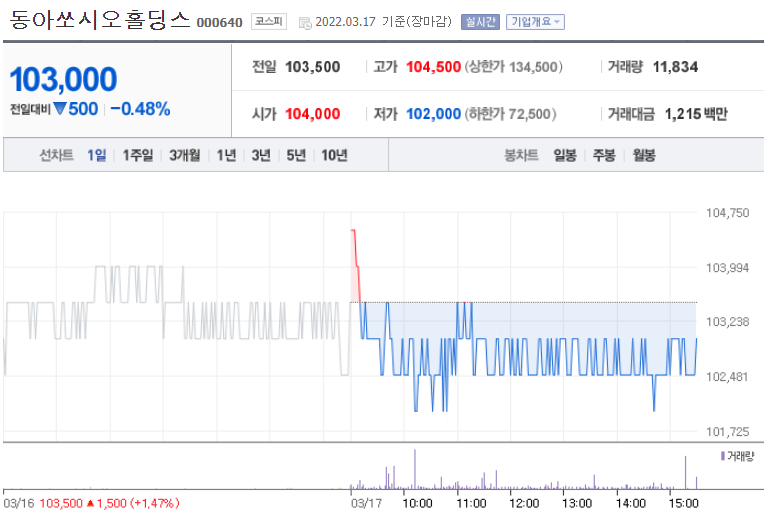Select the 3개월 line chart tab
Screen dimensions: 764x521
(185, 155)
